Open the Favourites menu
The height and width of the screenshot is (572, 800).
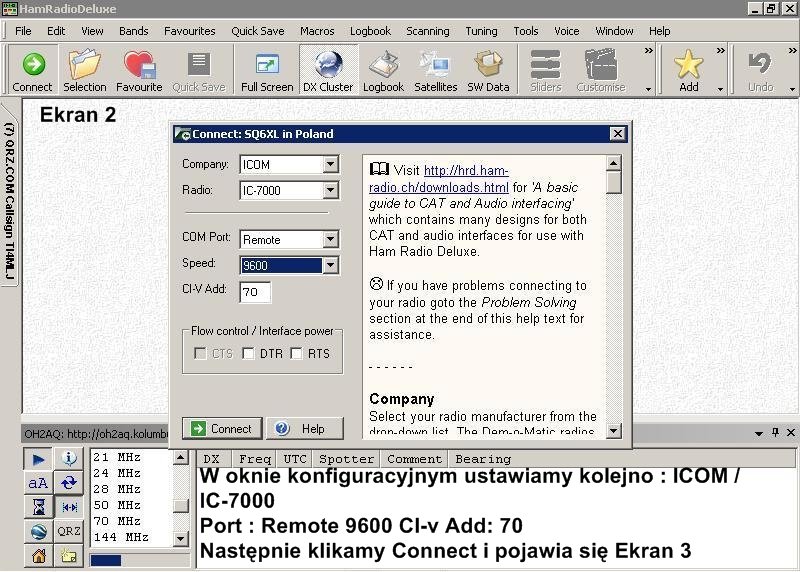(190, 31)
